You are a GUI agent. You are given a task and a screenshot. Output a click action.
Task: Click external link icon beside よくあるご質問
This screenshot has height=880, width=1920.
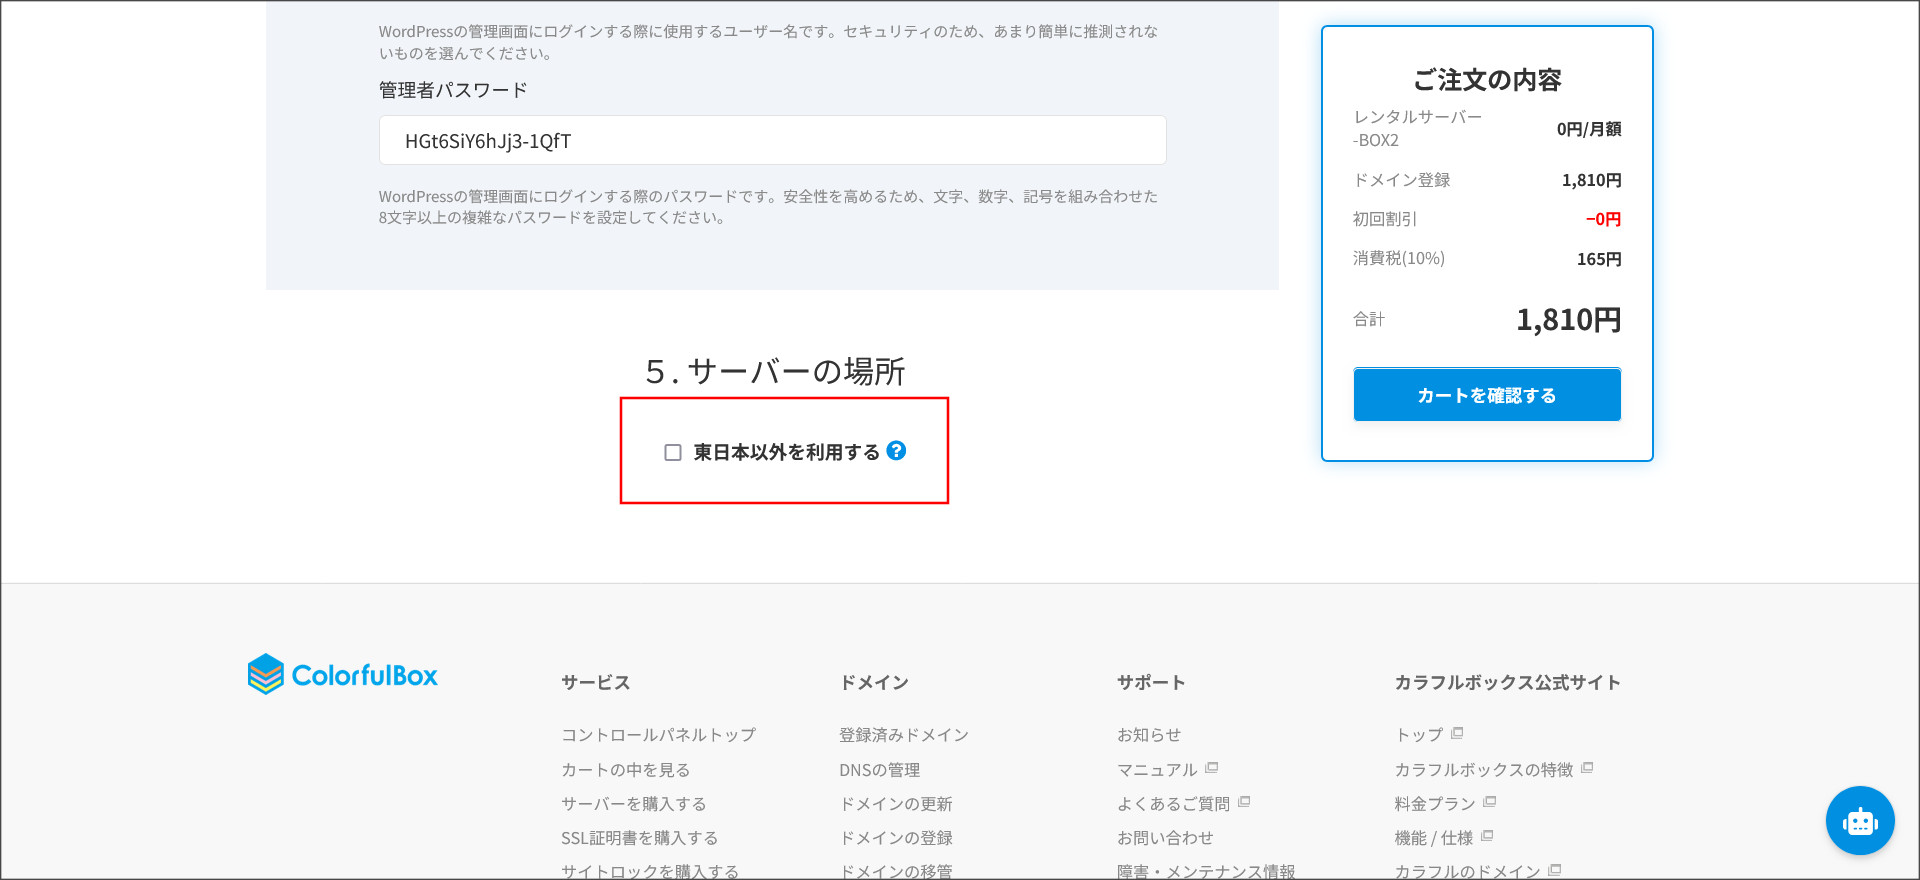click(x=1244, y=802)
